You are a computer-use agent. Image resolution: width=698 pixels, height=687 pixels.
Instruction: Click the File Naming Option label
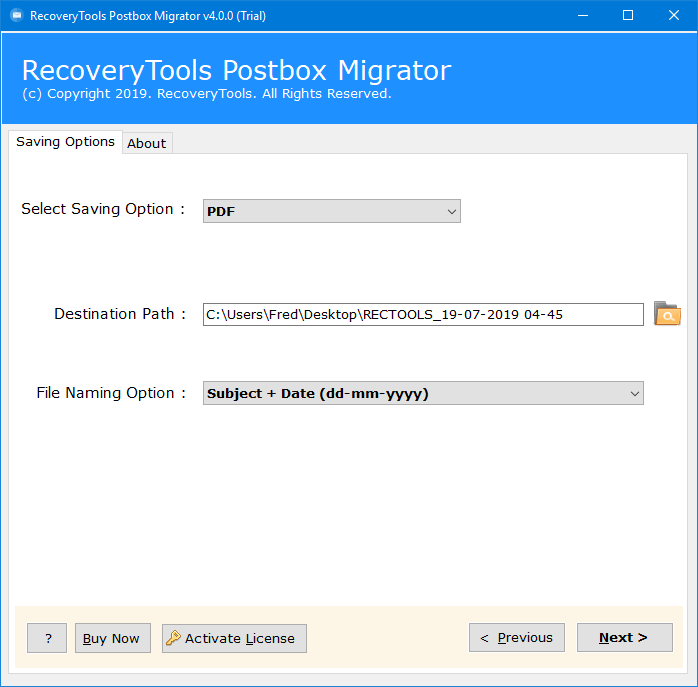coord(111,393)
